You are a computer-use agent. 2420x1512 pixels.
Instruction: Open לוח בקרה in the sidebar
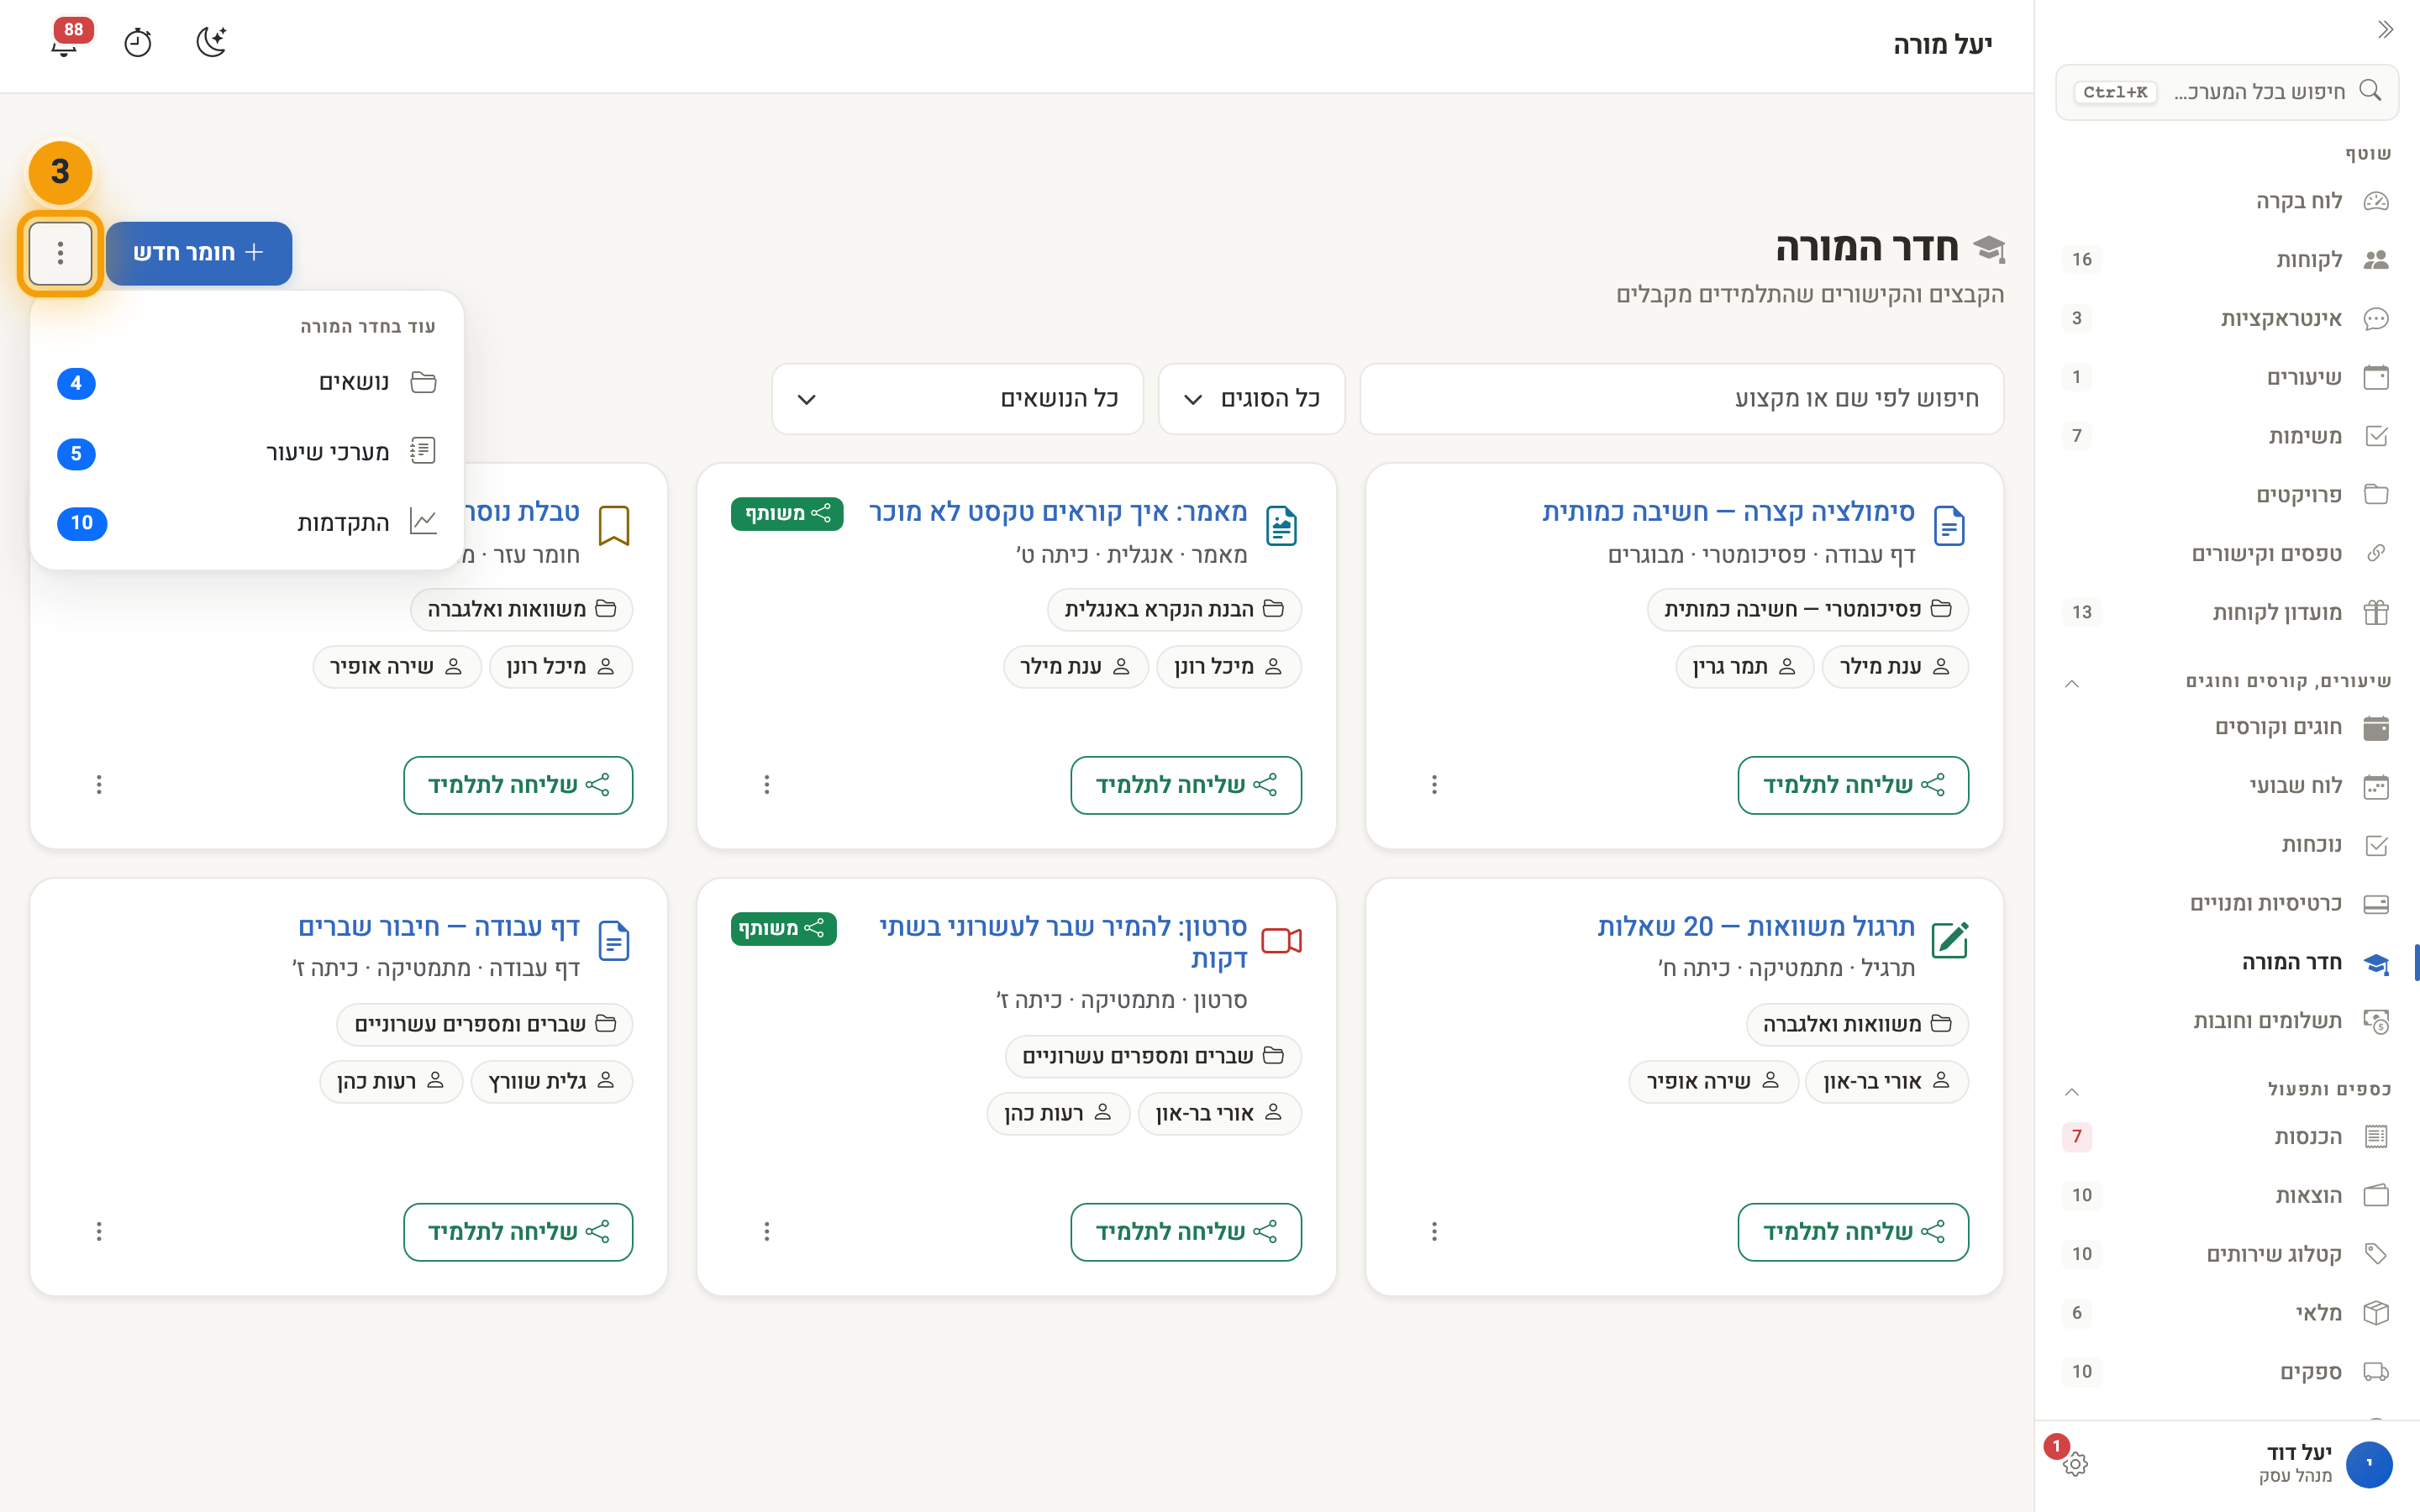pyautogui.click(x=2227, y=201)
